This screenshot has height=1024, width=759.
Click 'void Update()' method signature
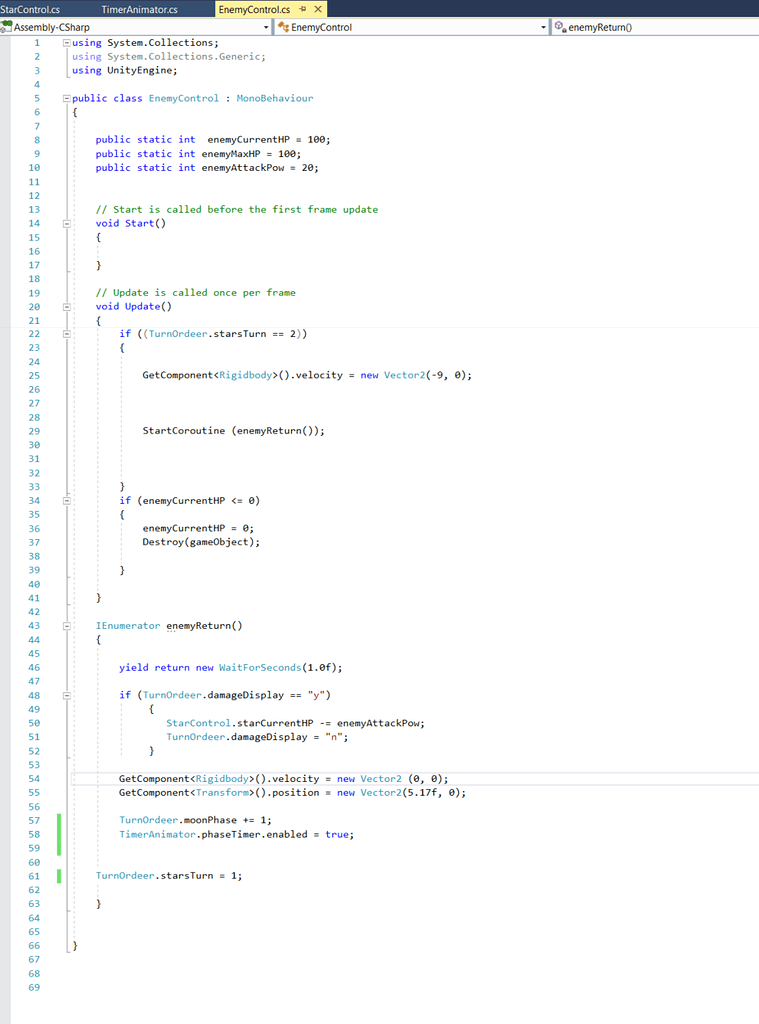(x=133, y=306)
